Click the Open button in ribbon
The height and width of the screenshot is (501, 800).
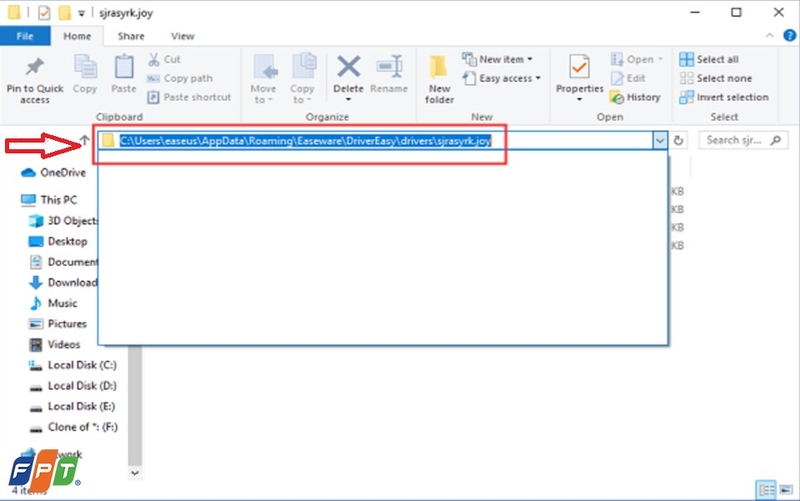coord(637,59)
